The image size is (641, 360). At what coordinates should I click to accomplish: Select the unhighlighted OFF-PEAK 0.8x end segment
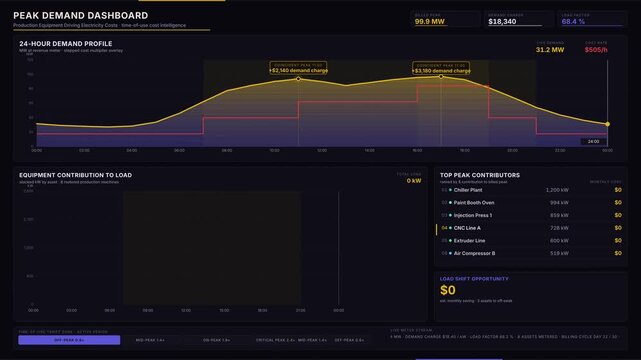(x=349, y=340)
